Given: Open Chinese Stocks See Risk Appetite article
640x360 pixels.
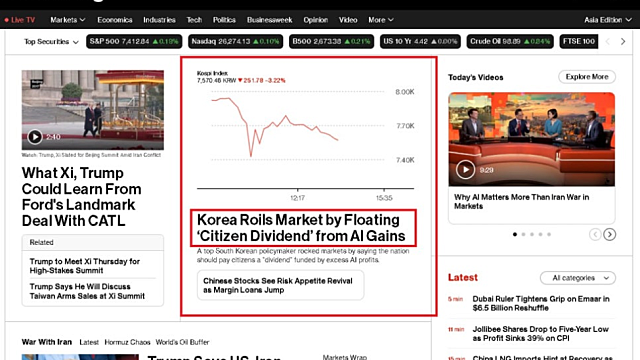Looking at the screenshot, I should 280,285.
